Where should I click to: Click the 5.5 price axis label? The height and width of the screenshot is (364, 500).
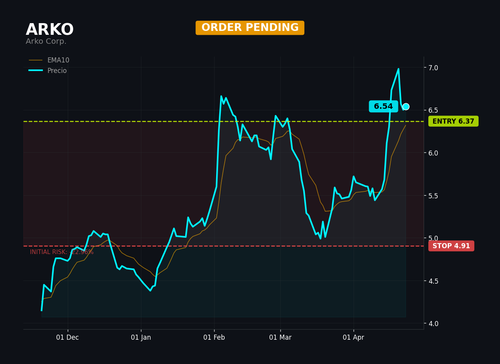pos(433,196)
